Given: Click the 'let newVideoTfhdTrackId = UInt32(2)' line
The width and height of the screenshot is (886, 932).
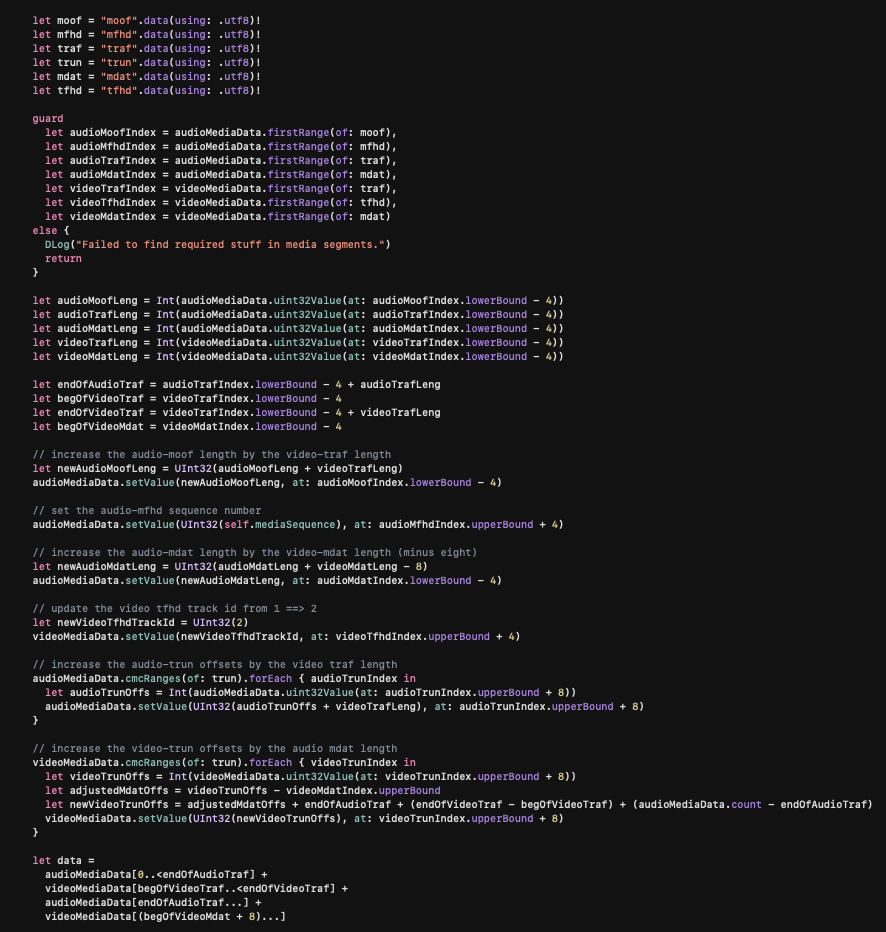Looking at the screenshot, I should pos(141,623).
